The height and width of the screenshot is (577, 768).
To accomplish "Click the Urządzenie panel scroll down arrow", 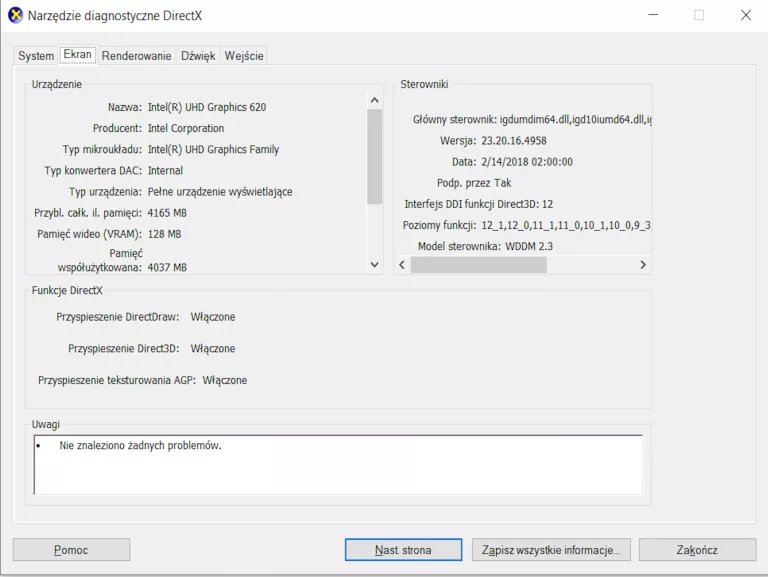I will (375, 264).
